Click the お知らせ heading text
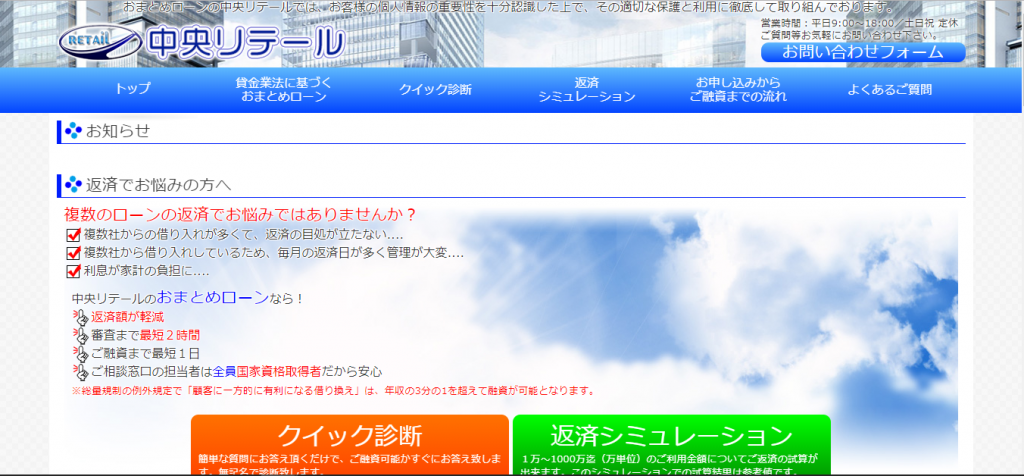The image size is (1024, 476). coord(118,131)
